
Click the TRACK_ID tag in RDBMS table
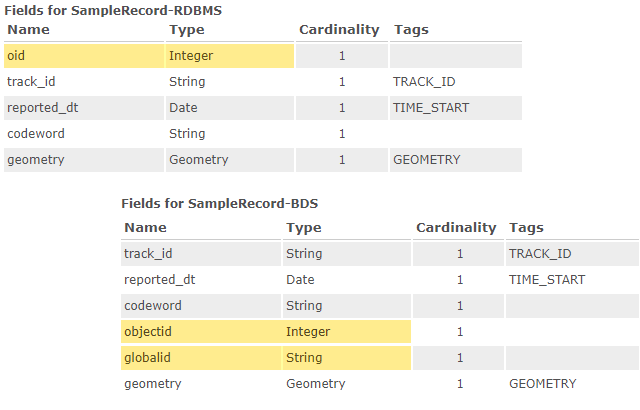426,81
